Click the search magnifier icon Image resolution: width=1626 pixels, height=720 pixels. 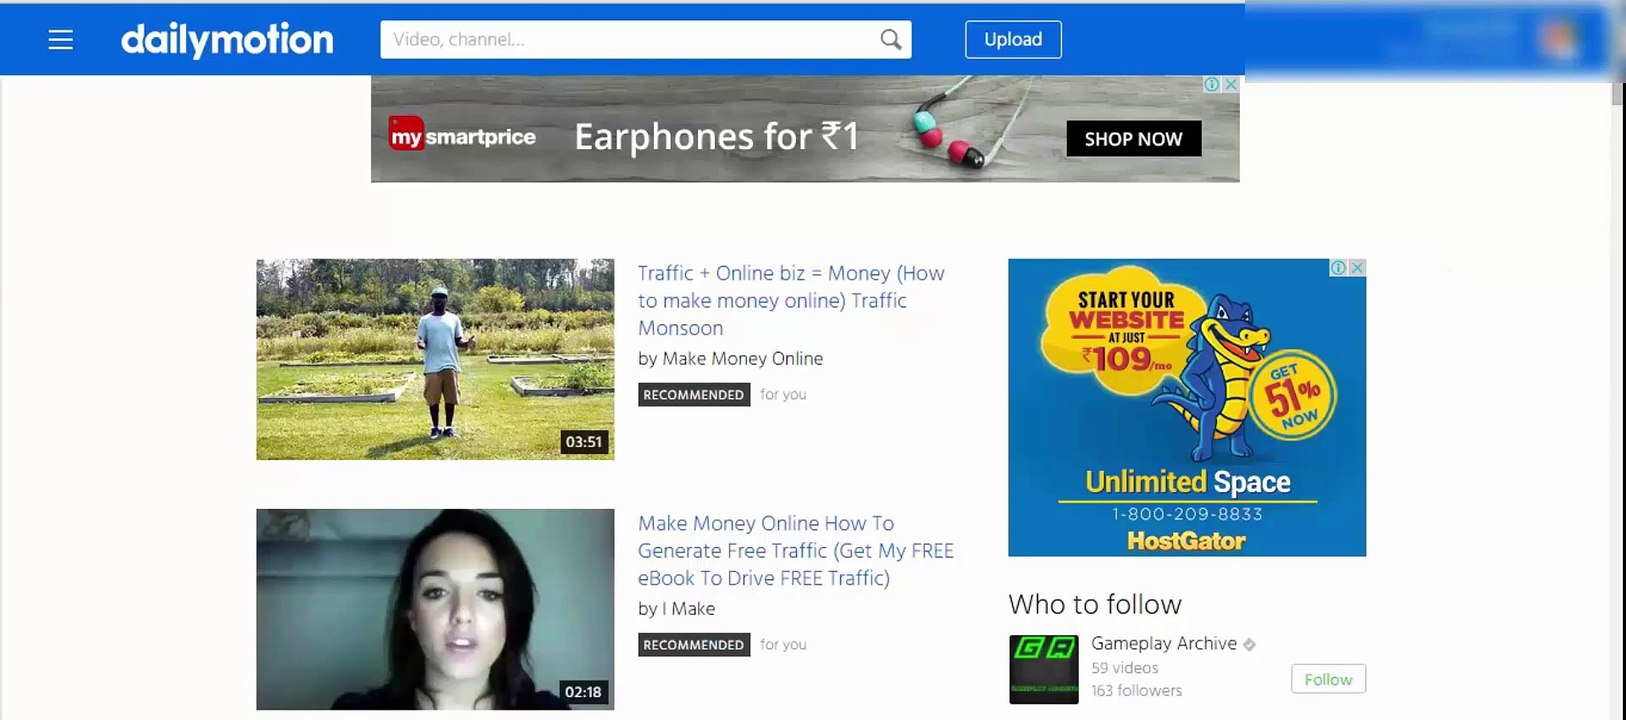click(x=890, y=40)
